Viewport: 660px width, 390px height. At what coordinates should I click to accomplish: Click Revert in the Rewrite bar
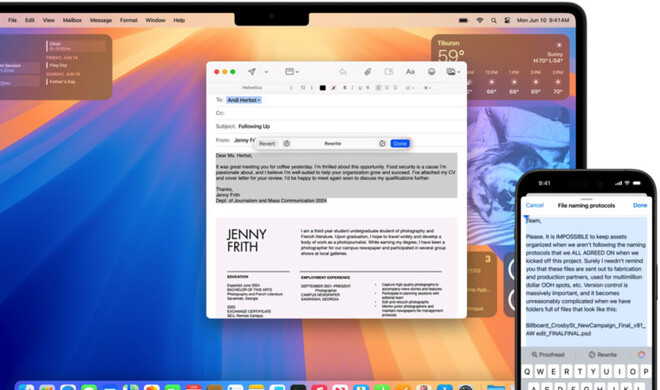(267, 143)
